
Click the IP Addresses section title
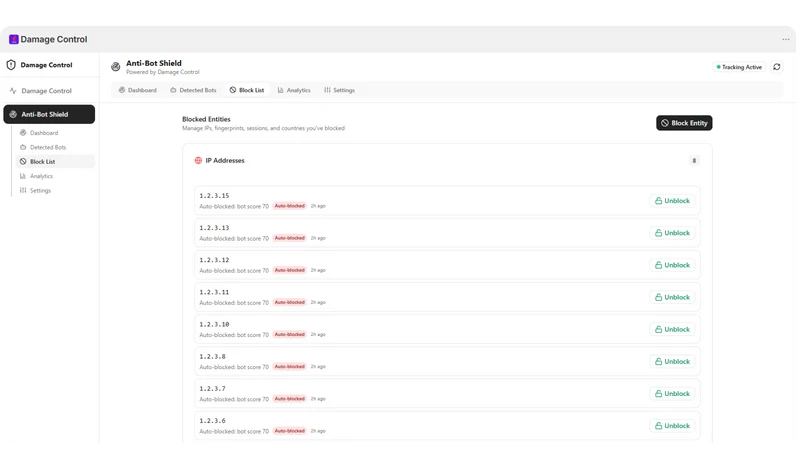[225, 160]
